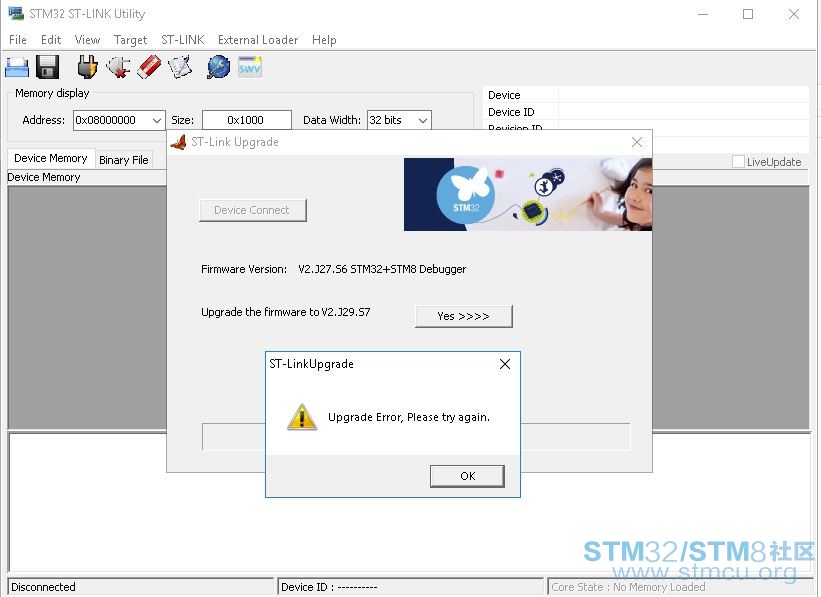
Task: Switch to the Device Memory tab
Action: tap(51, 158)
